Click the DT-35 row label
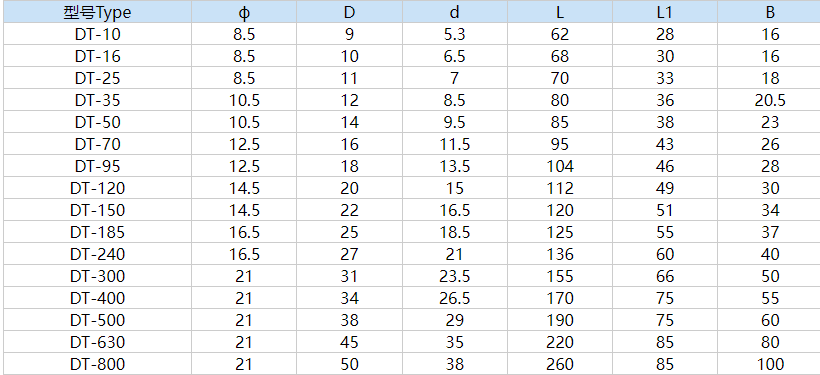This screenshot has width=820, height=375. point(97,100)
